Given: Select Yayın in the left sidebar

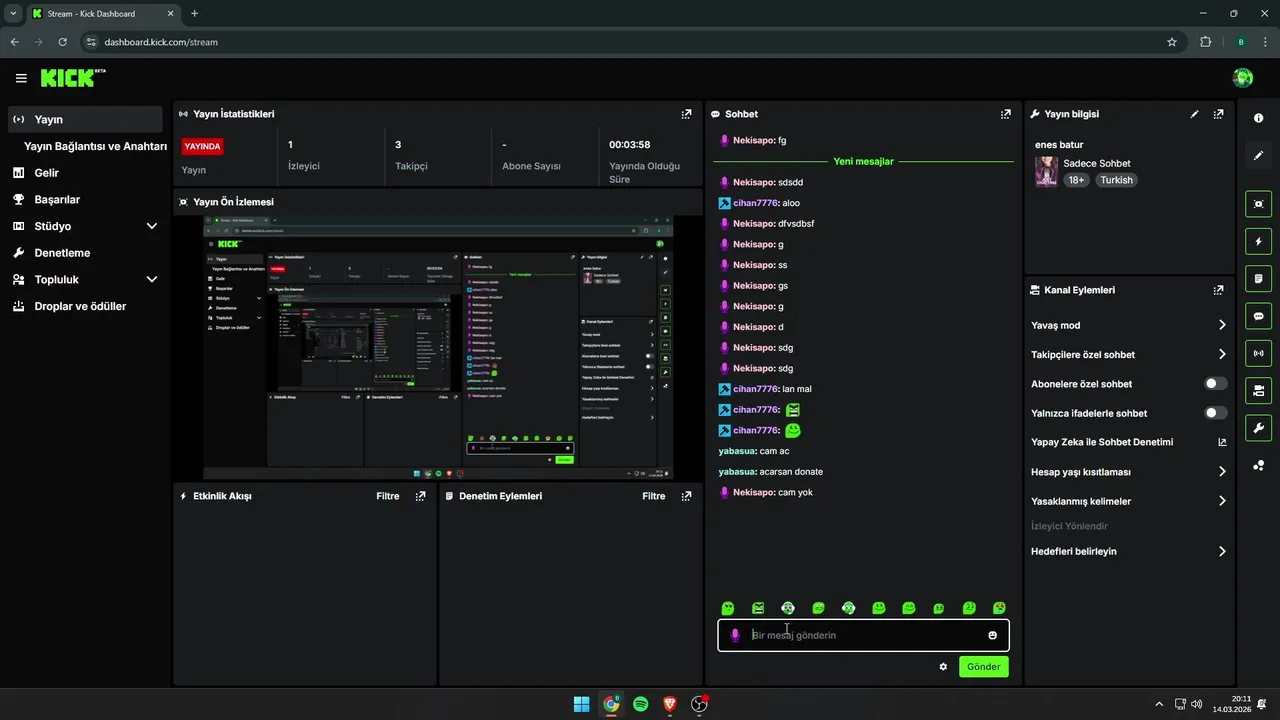Looking at the screenshot, I should pos(85,119).
